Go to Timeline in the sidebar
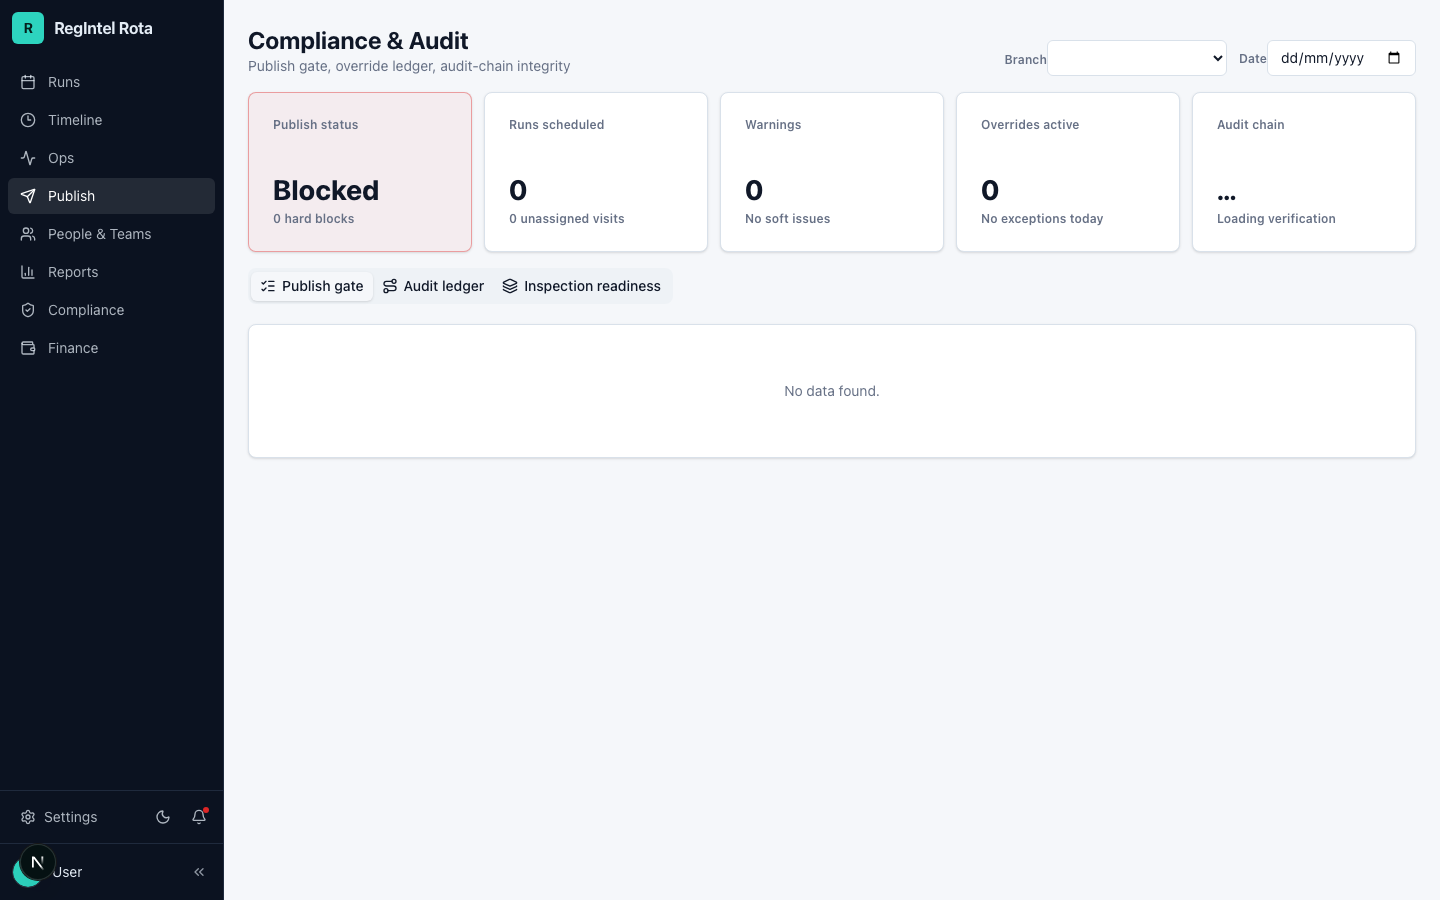The width and height of the screenshot is (1440, 900). pos(111,120)
